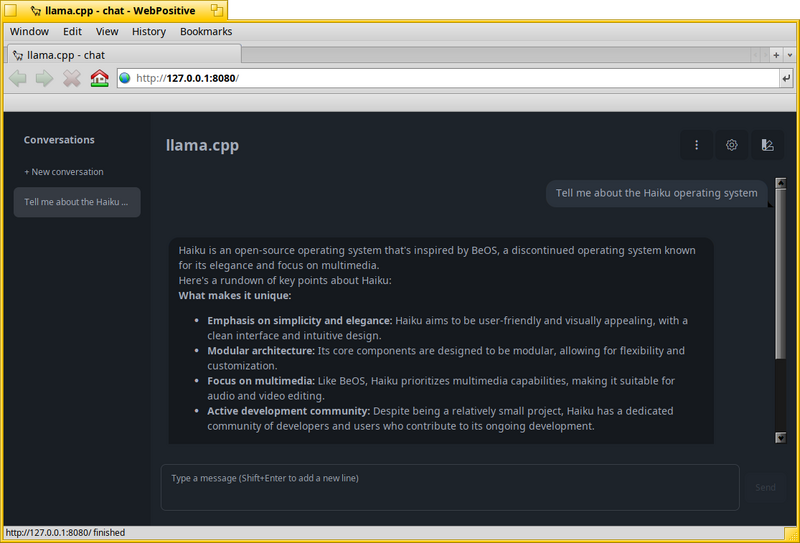Click the window zoom button in title tab
This screenshot has width=800, height=543.
pyautogui.click(x=217, y=10)
